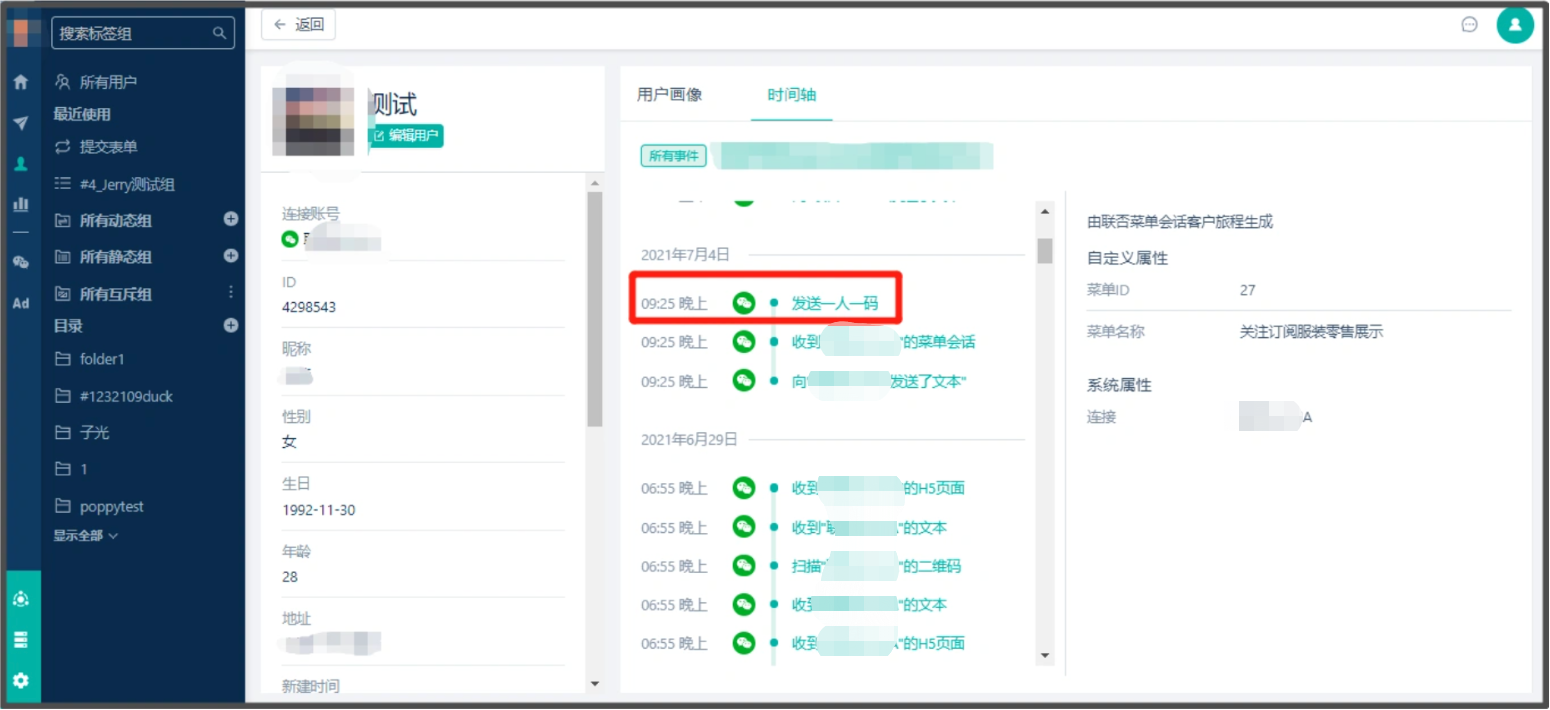The image size is (1550, 710).
Task: Open the paper-plane send icon in rail
Action: (20, 123)
